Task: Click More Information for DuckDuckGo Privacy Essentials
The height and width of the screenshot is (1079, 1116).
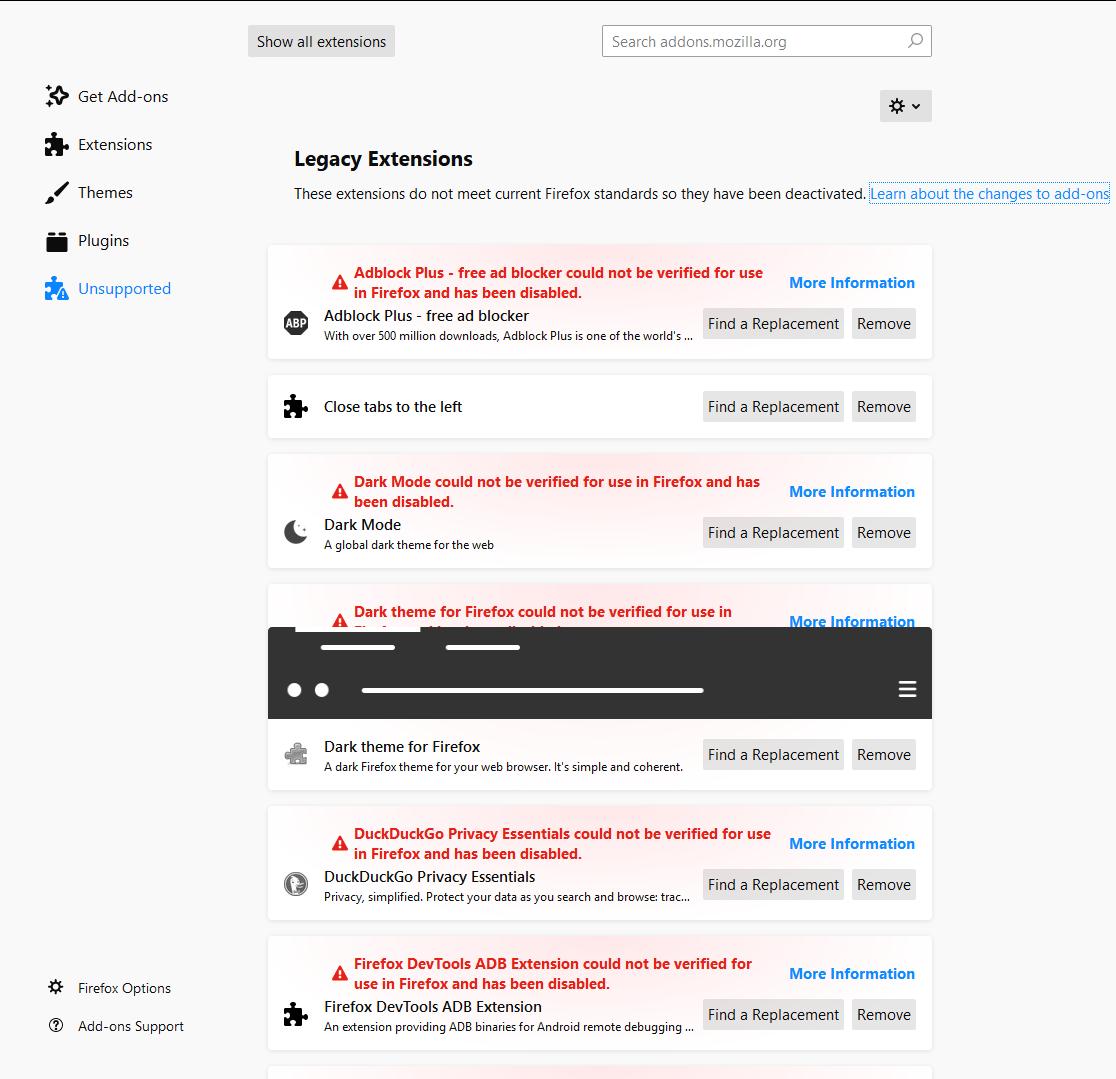Action: point(852,843)
